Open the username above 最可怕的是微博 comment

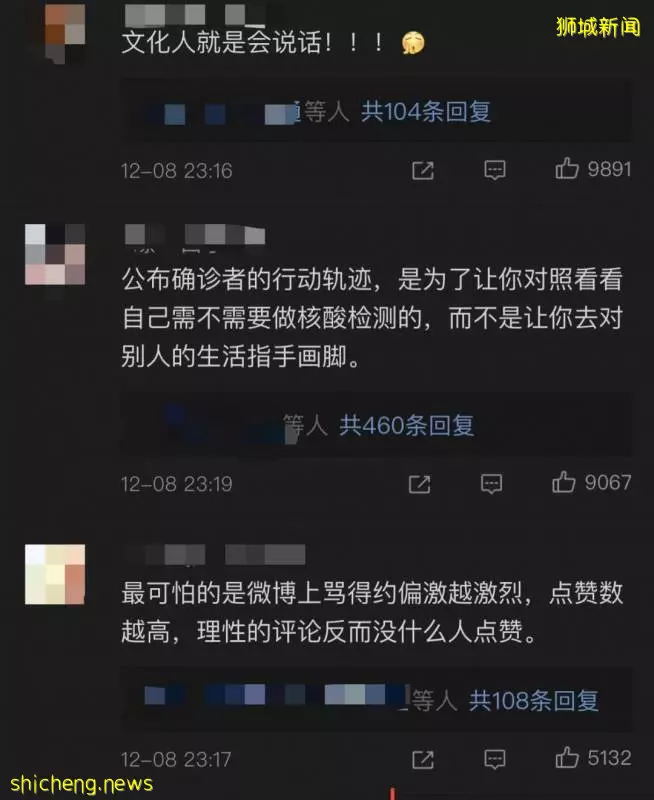point(215,555)
